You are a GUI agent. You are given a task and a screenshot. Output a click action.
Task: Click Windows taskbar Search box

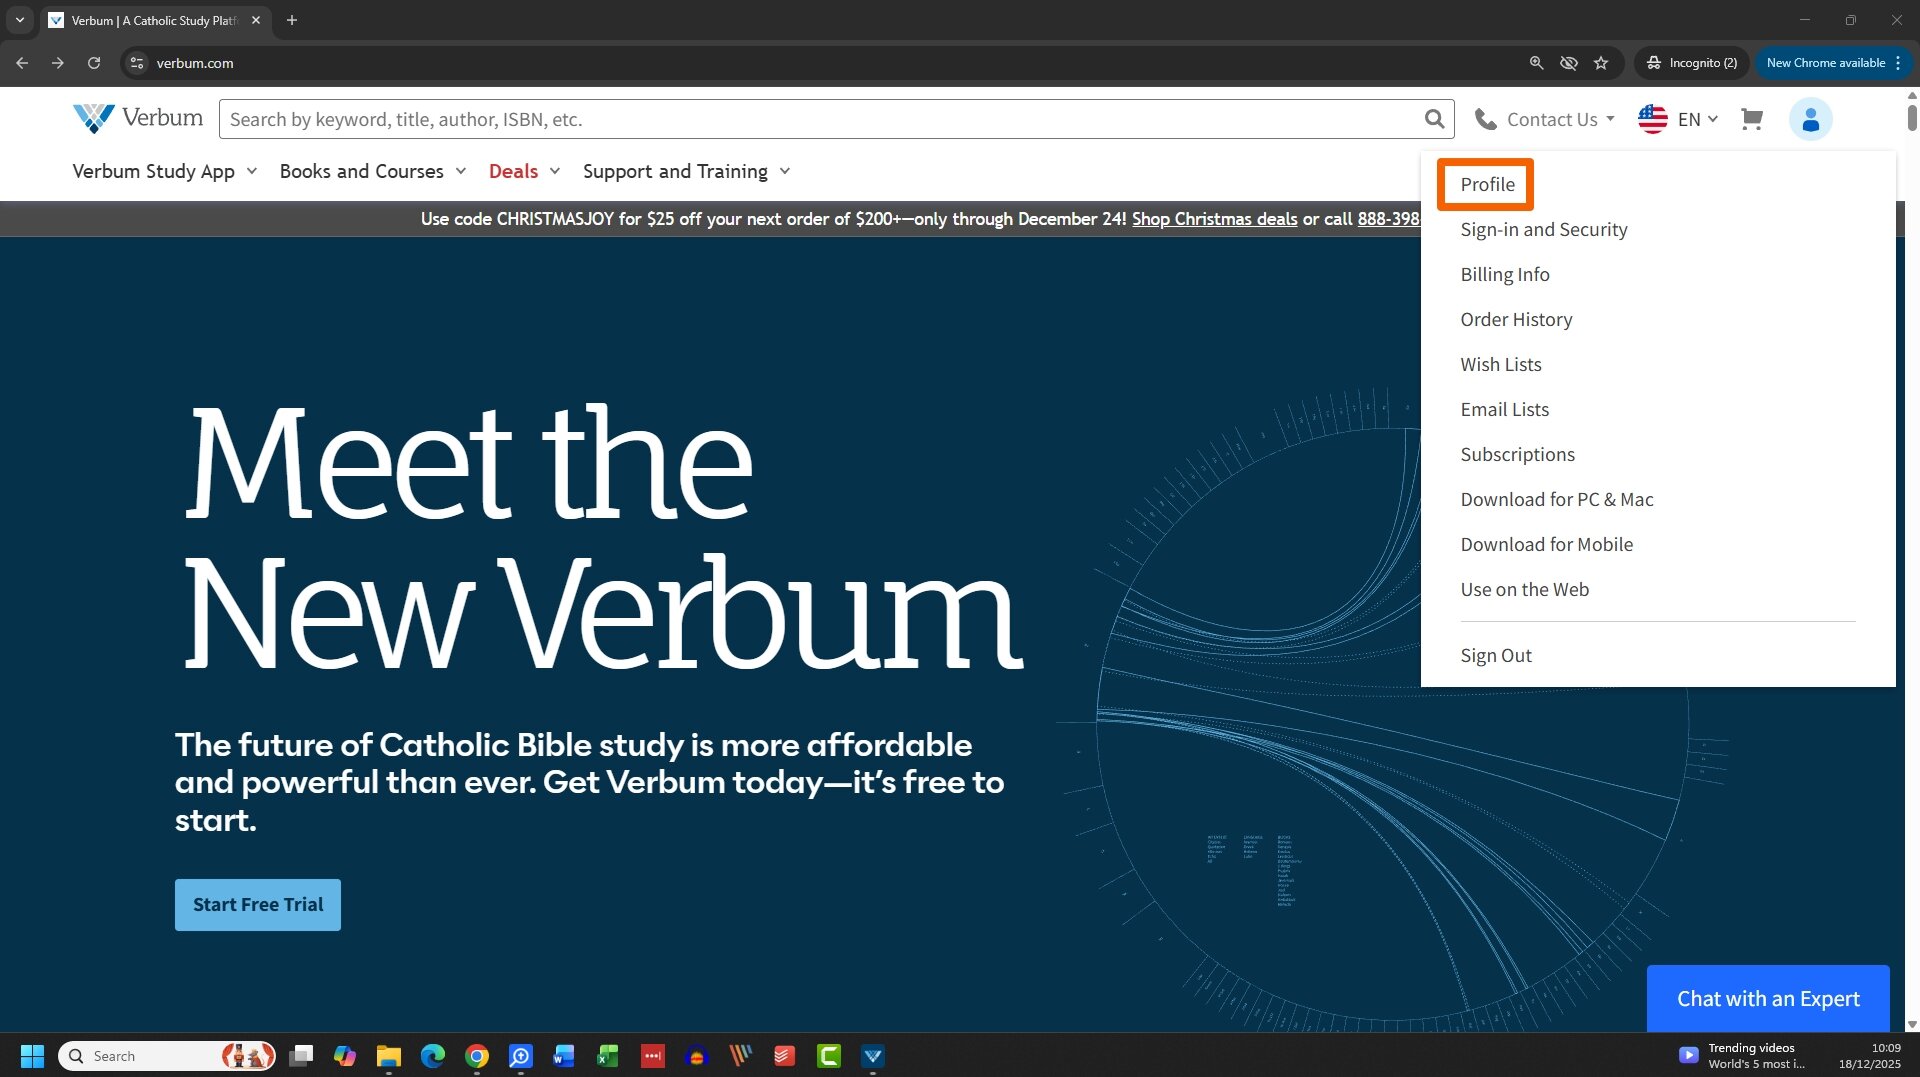pos(167,1056)
